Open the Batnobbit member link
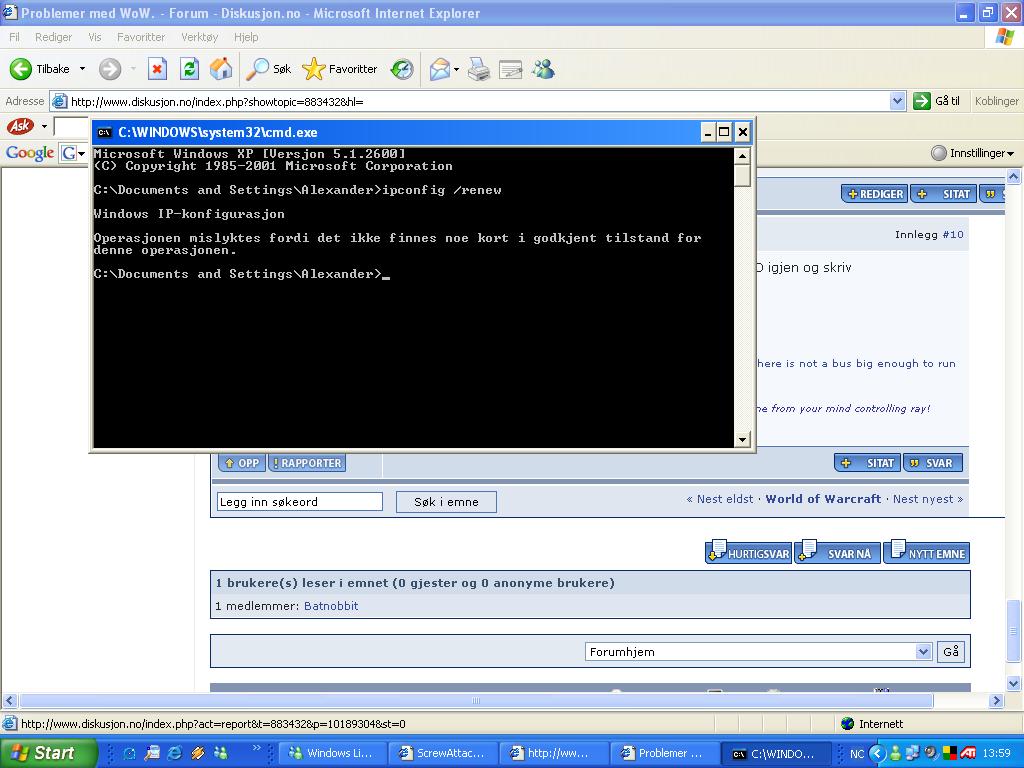1024x768 pixels. [x=330, y=606]
